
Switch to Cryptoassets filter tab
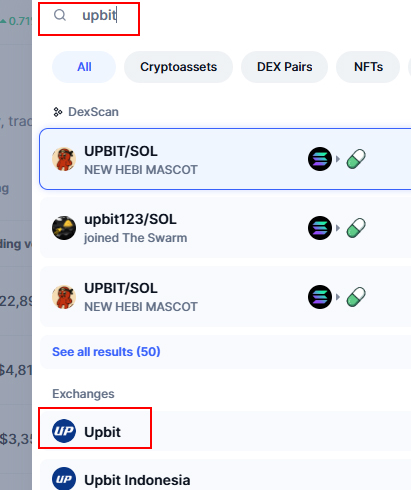point(178,67)
